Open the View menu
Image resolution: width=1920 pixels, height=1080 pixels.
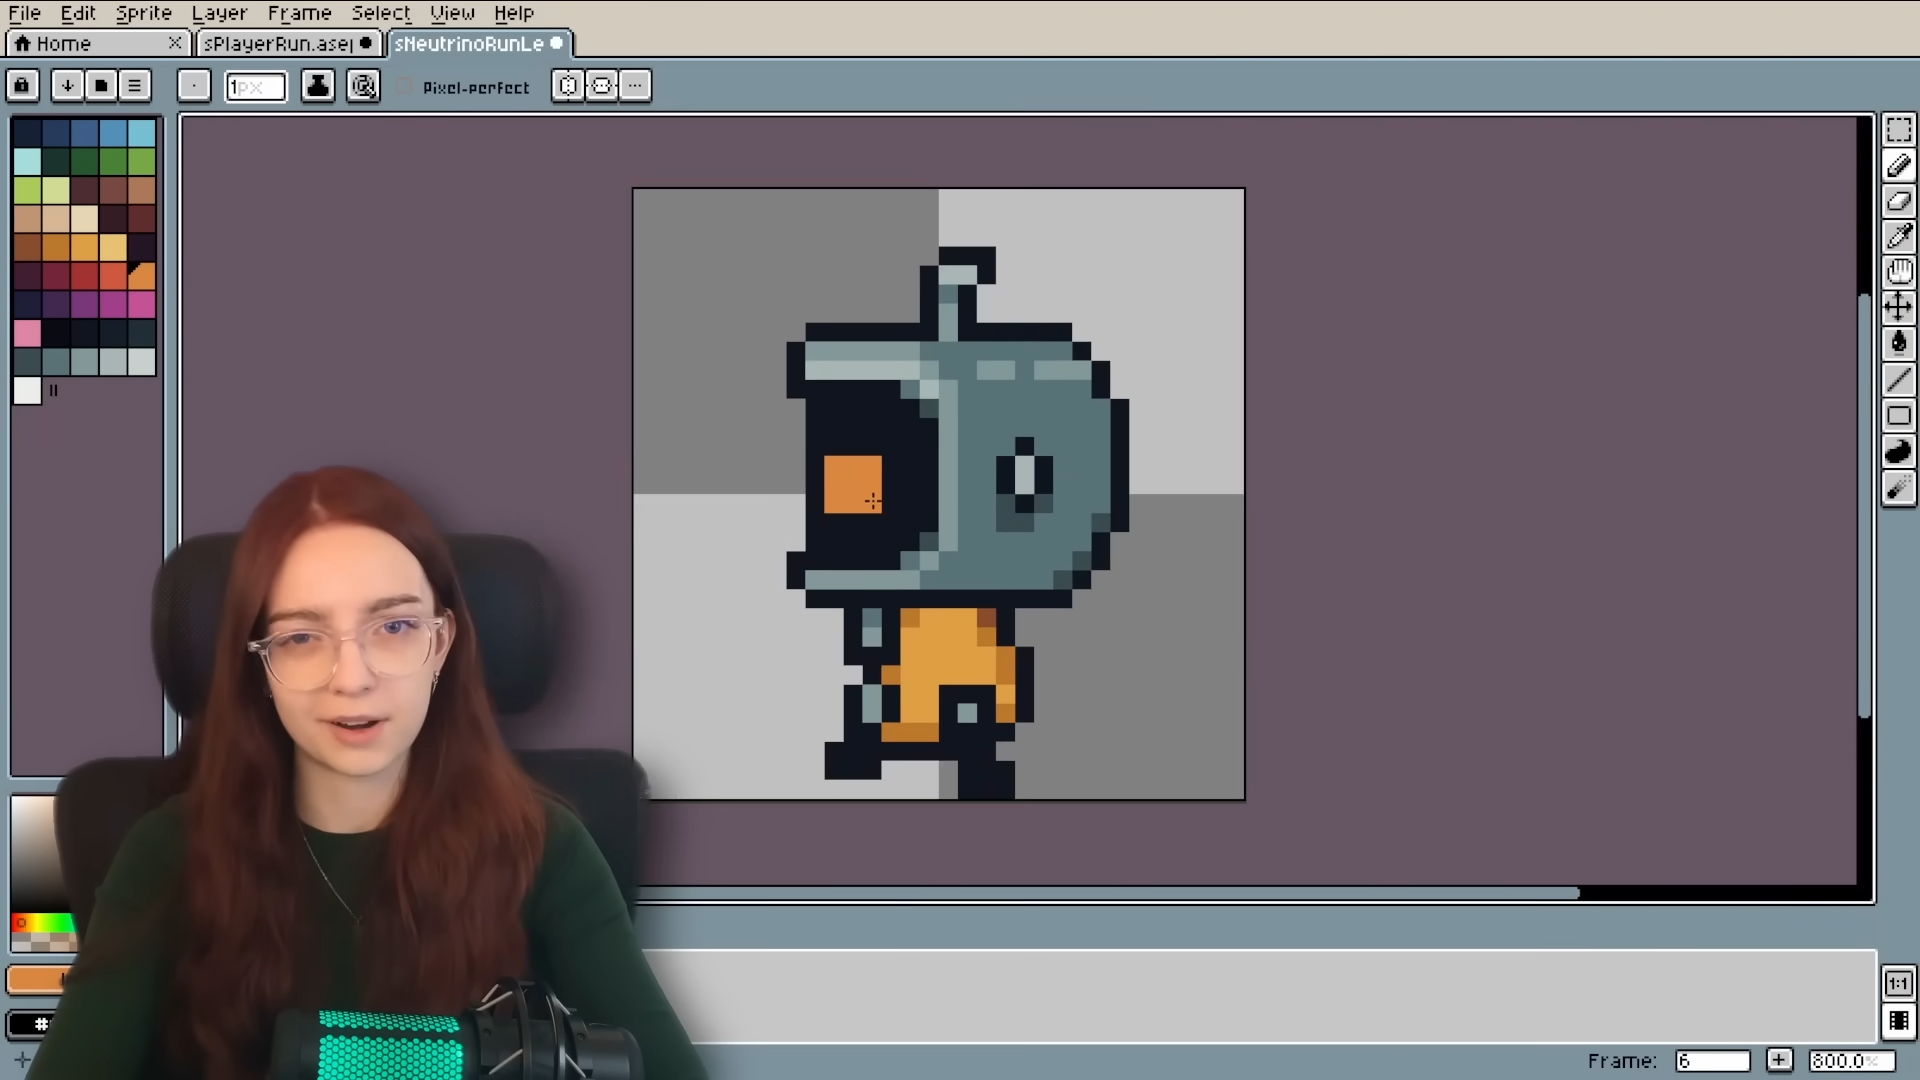point(452,13)
